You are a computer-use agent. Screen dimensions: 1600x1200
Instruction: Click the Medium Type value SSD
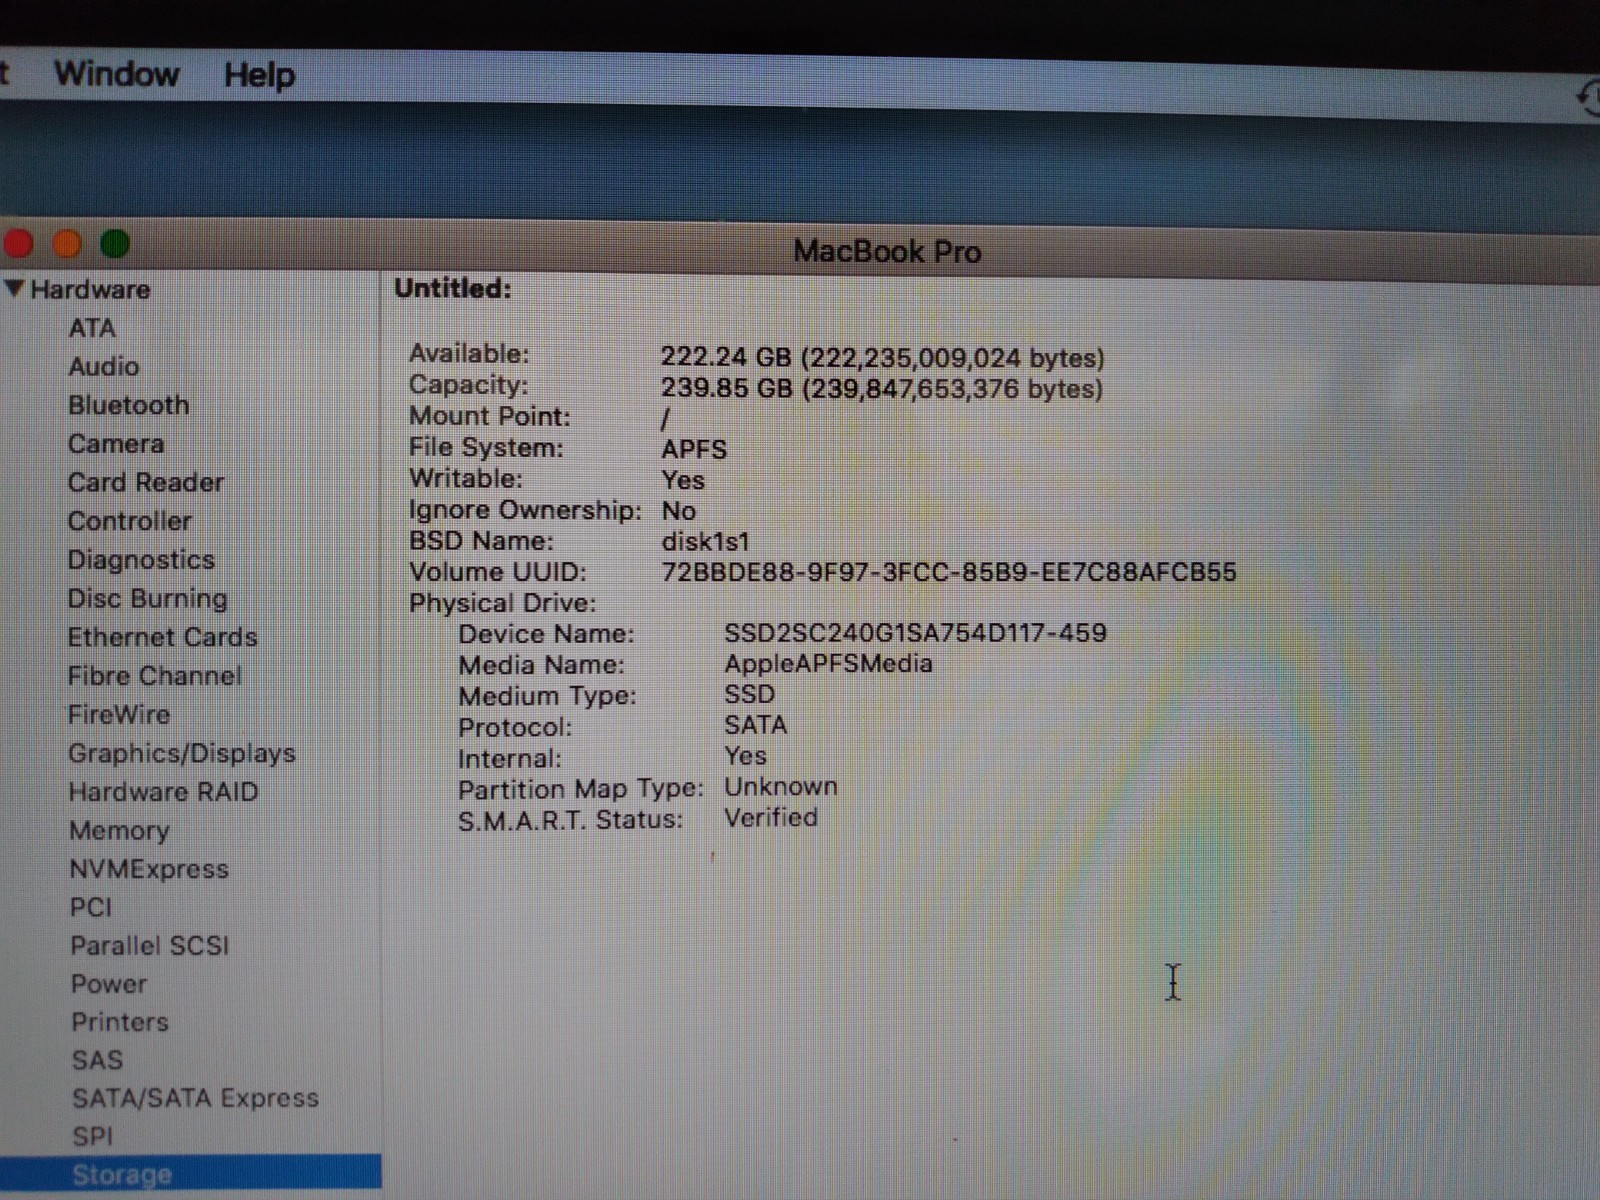[750, 694]
